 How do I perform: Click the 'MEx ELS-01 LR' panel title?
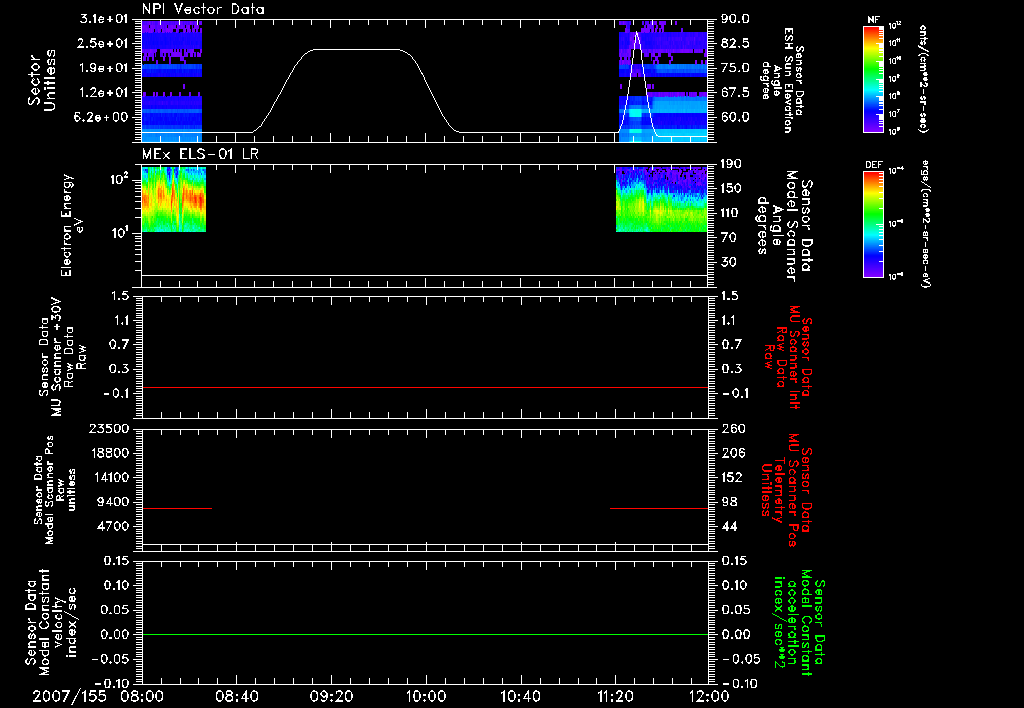(200, 154)
